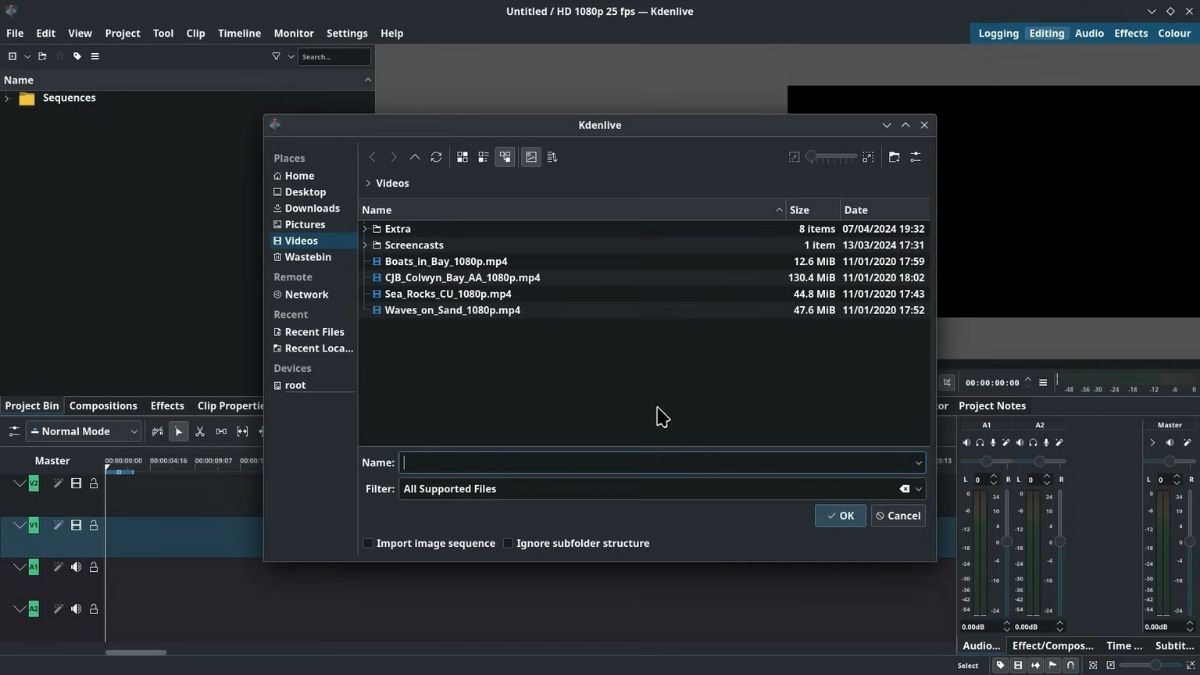Open the Filter dropdown
Viewport: 1200px width, 675px height.
click(918, 489)
